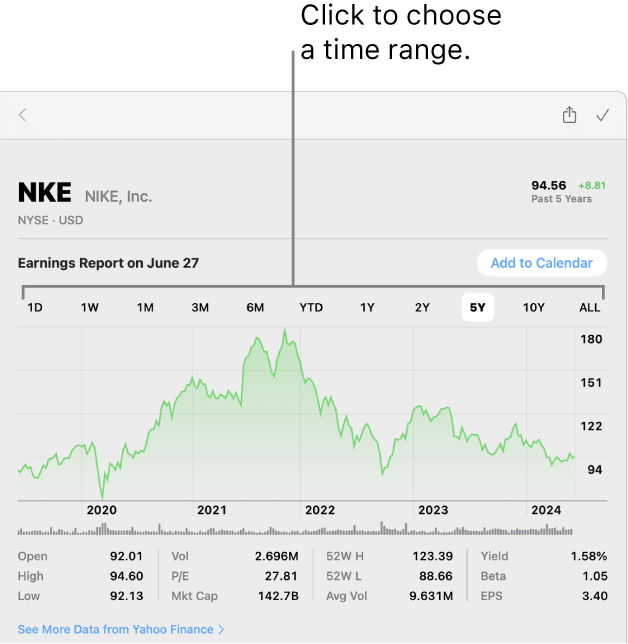Switch chart to 1W range

[90, 307]
